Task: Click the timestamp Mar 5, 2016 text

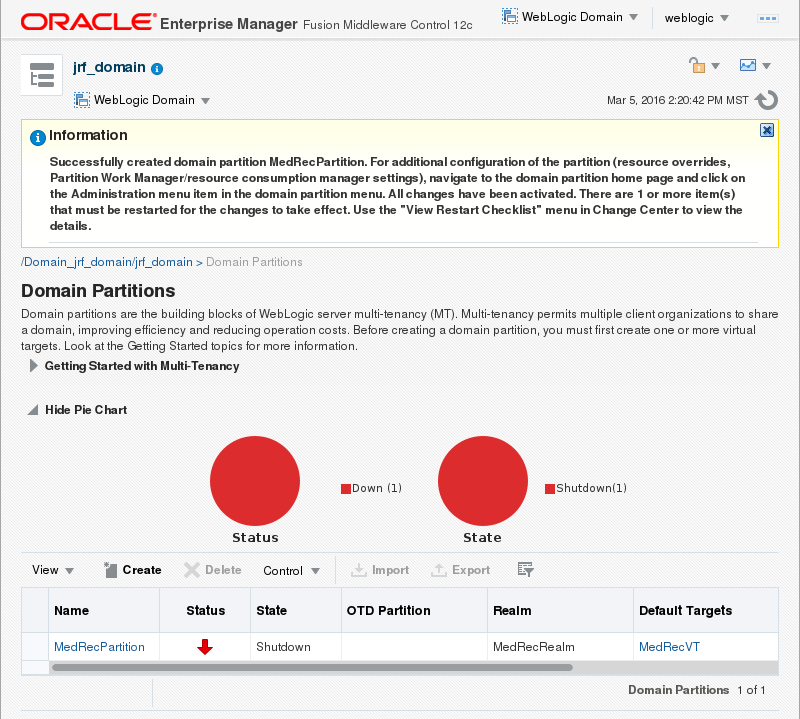Action: click(x=678, y=100)
